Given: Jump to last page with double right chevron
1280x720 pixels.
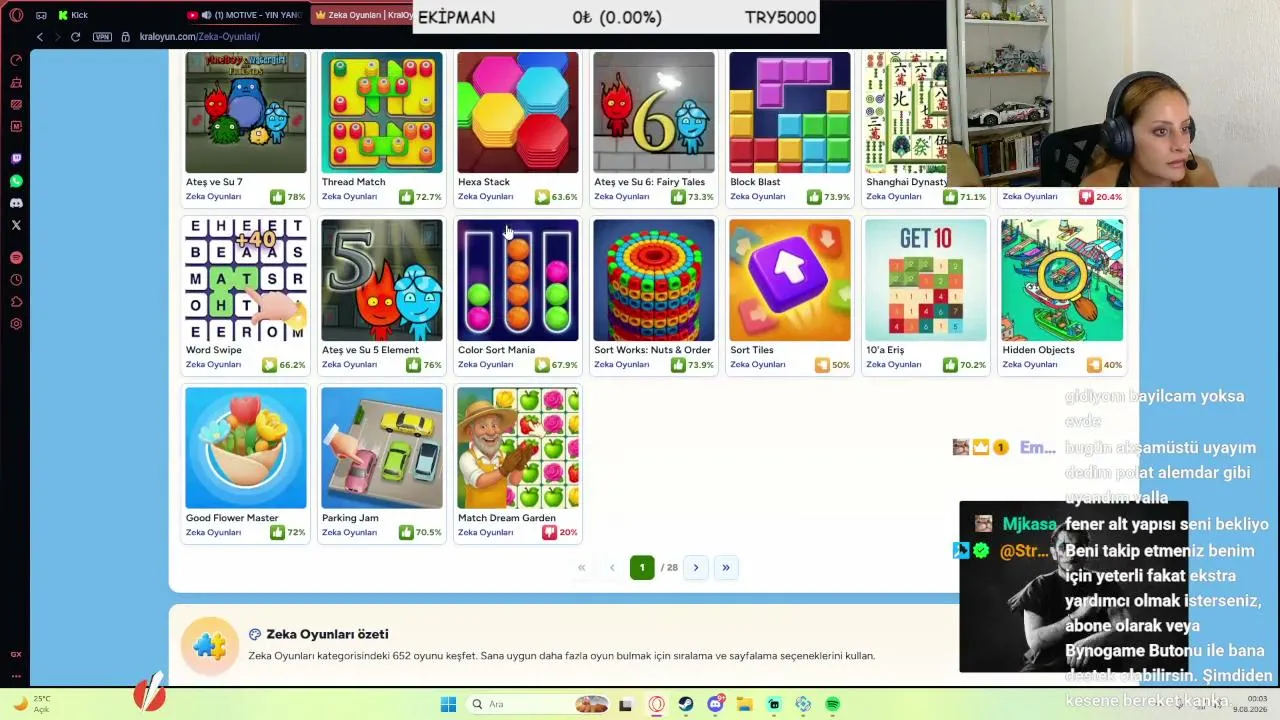Looking at the screenshot, I should click(x=726, y=568).
